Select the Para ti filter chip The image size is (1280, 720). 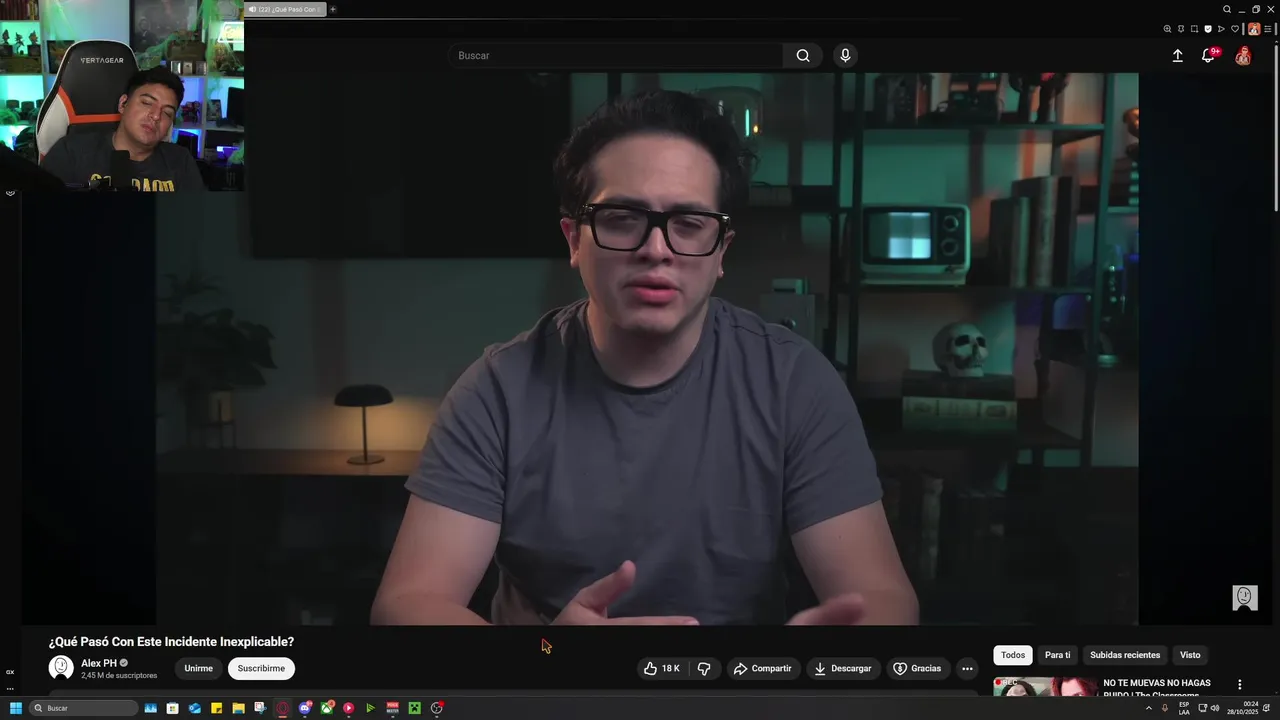point(1057,655)
